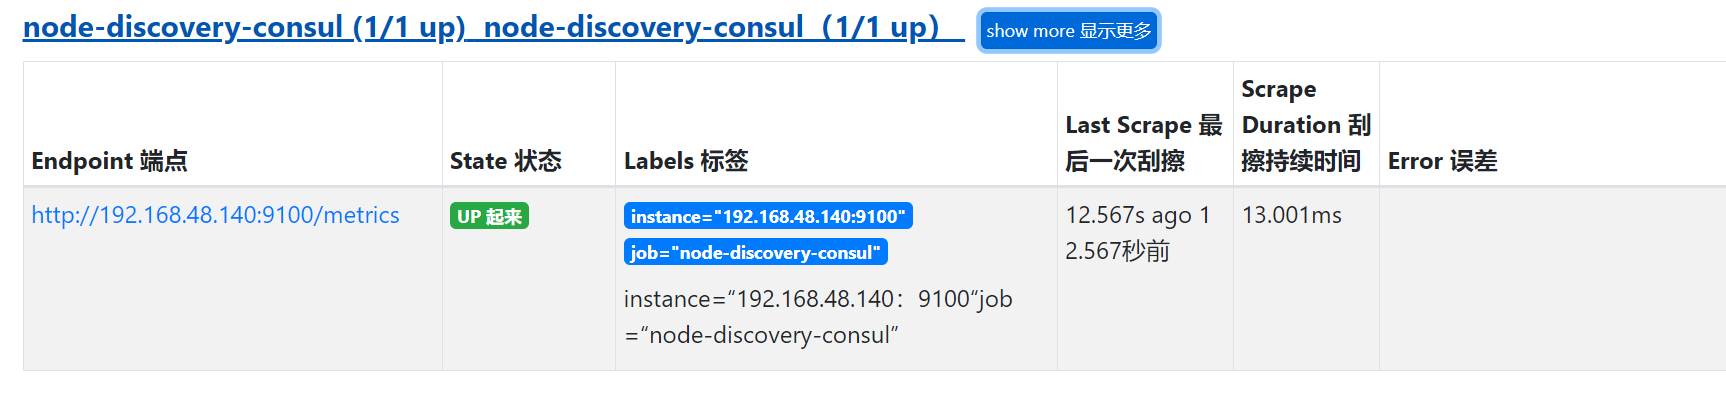The width and height of the screenshot is (1726, 402).
Task: Click the 12.567s ago last scrape value
Action: [1128, 215]
